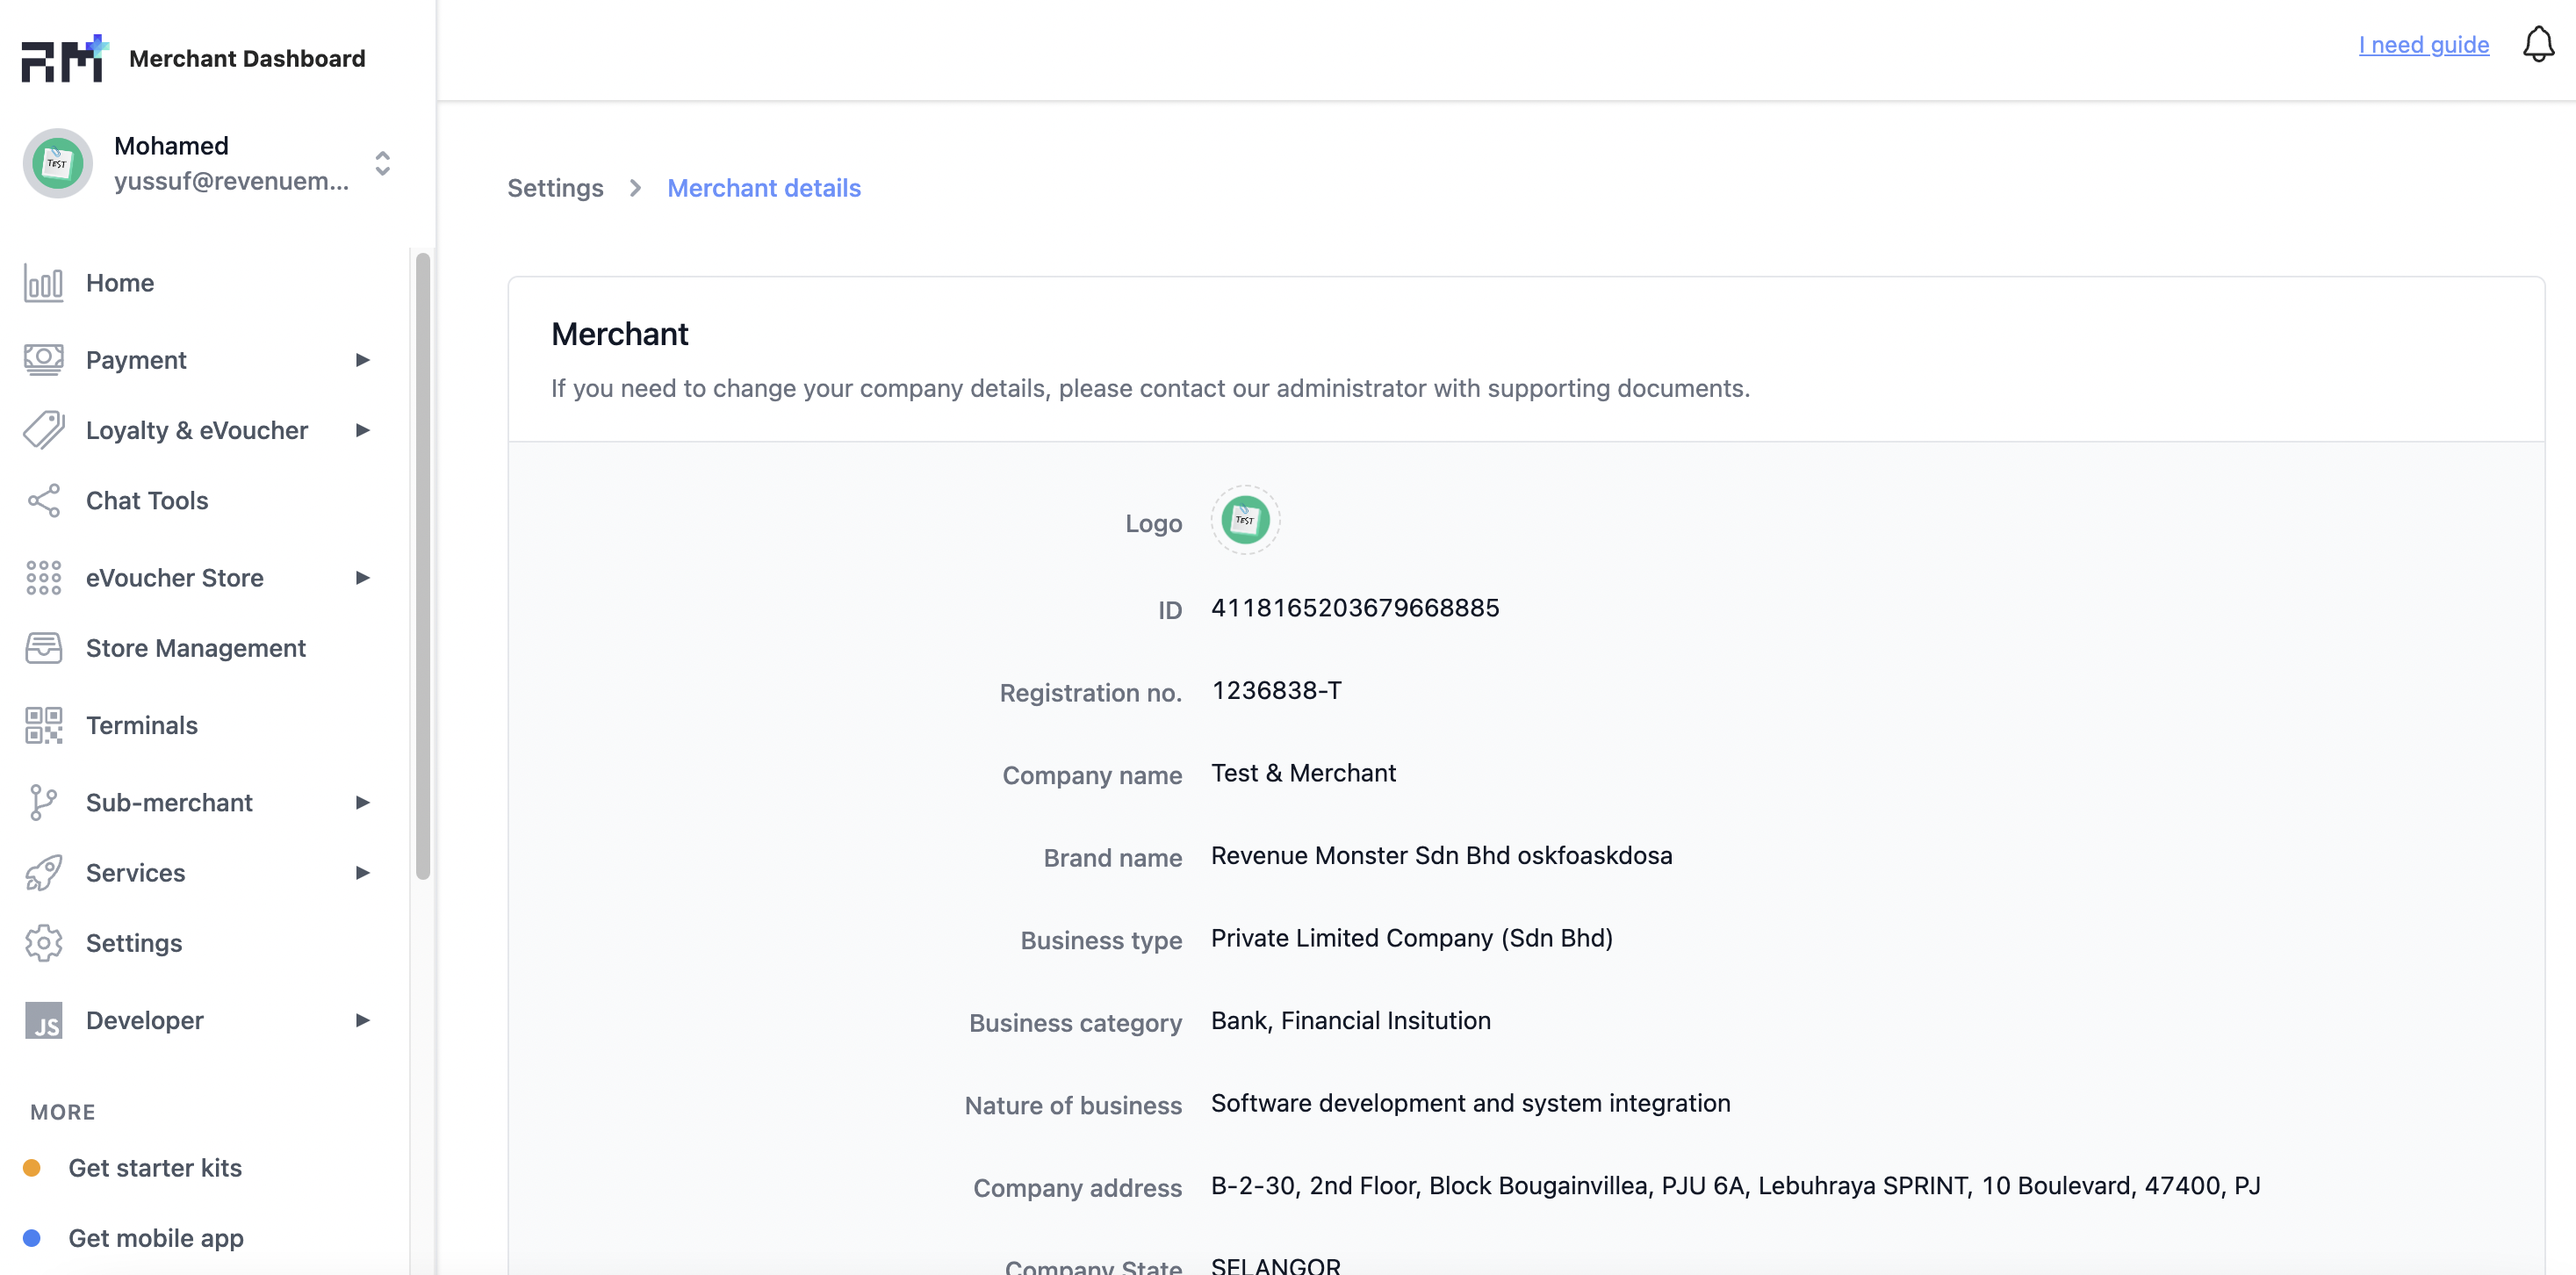Screen dimensions: 2576x1275
Task: Expand the Payment submenu arrow
Action: [362, 360]
